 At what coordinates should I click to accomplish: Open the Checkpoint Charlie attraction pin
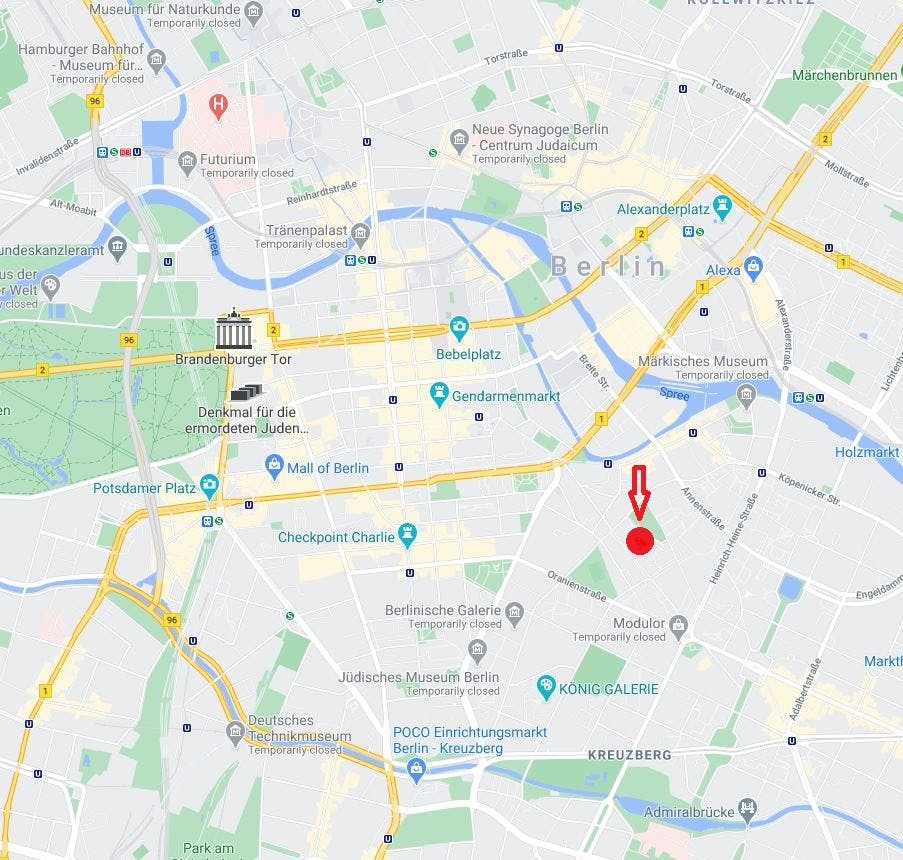(x=408, y=535)
